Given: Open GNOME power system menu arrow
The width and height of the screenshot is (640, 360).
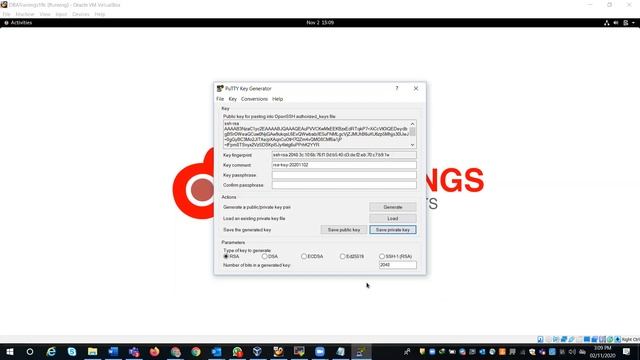Looking at the screenshot, I should [633, 23].
